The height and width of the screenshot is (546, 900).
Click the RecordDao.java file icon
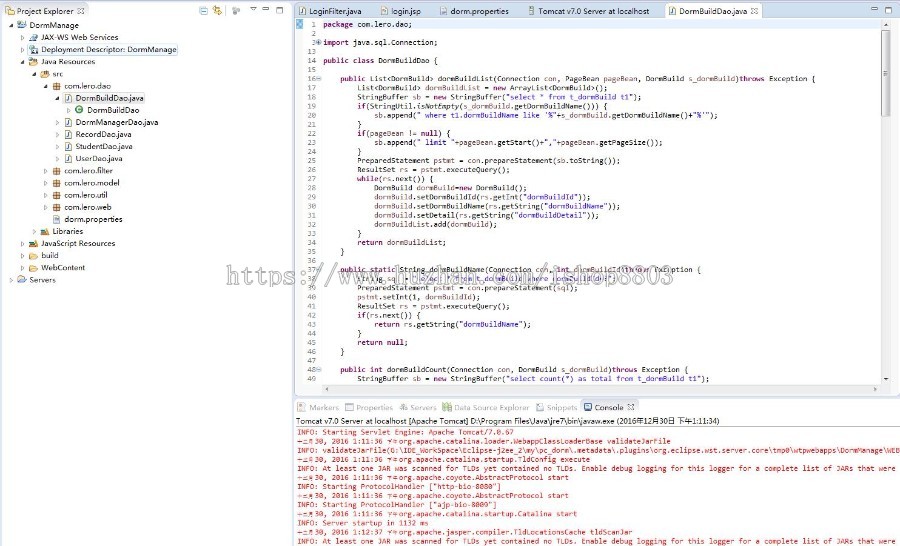(x=68, y=134)
